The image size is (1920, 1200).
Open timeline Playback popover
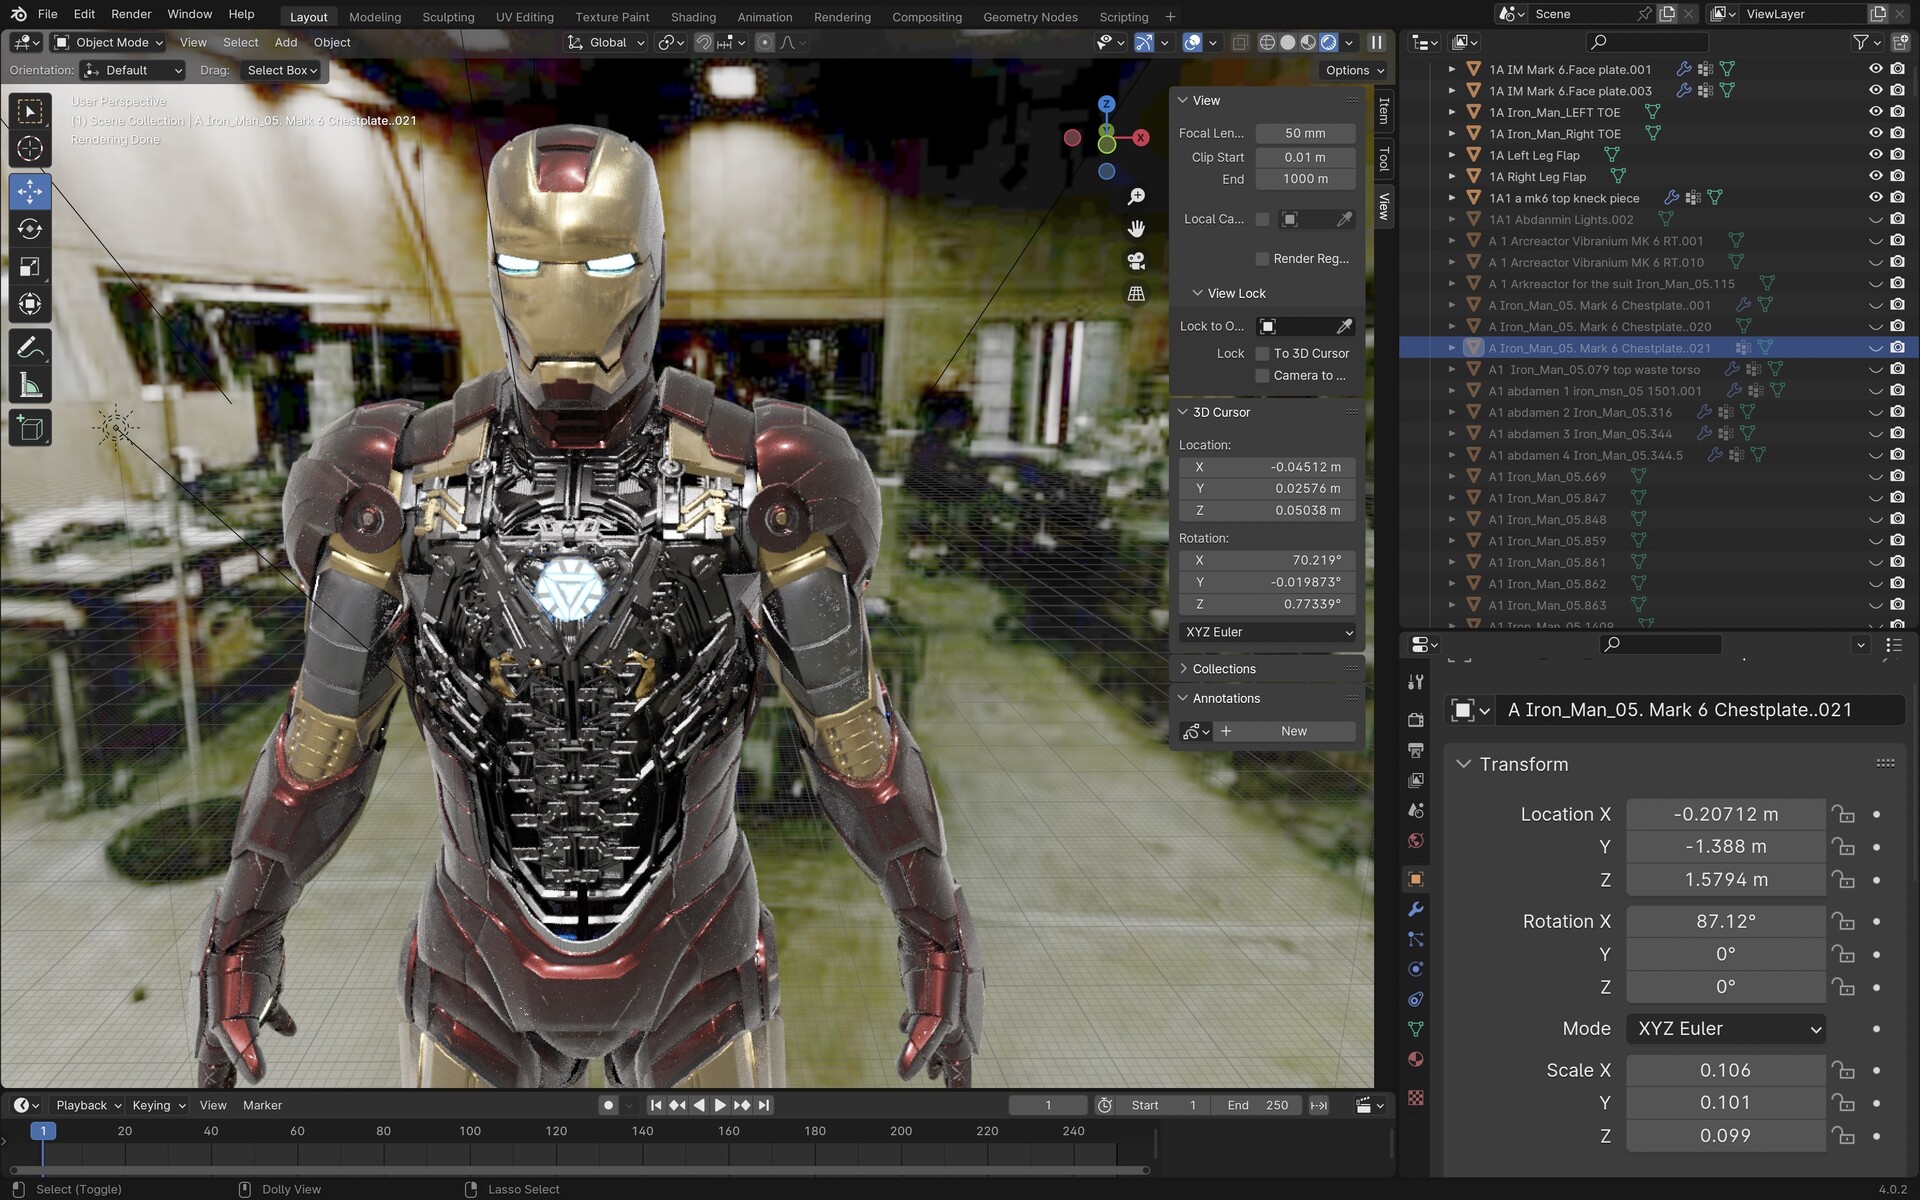[88, 1105]
